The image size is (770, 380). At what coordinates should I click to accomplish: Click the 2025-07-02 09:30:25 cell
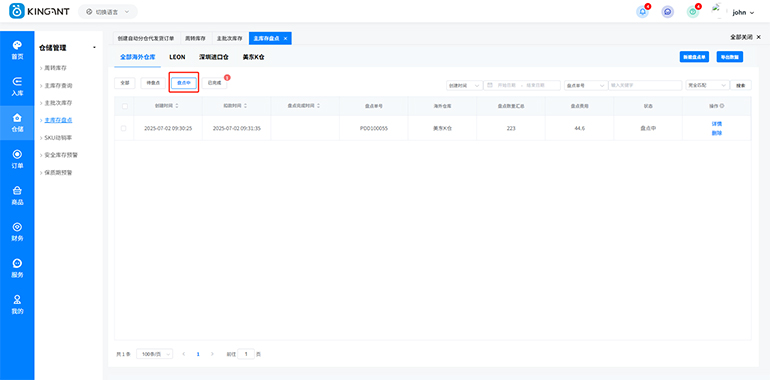click(168, 128)
